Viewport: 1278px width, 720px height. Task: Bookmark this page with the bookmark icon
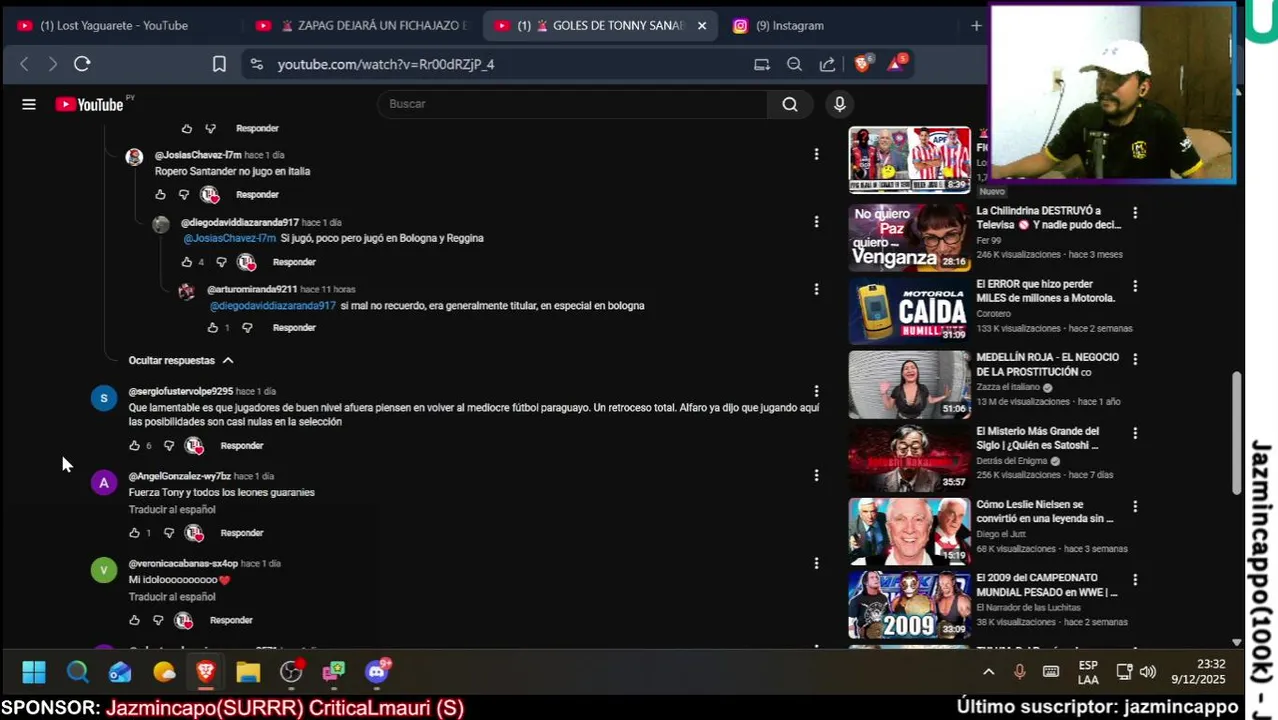219,64
